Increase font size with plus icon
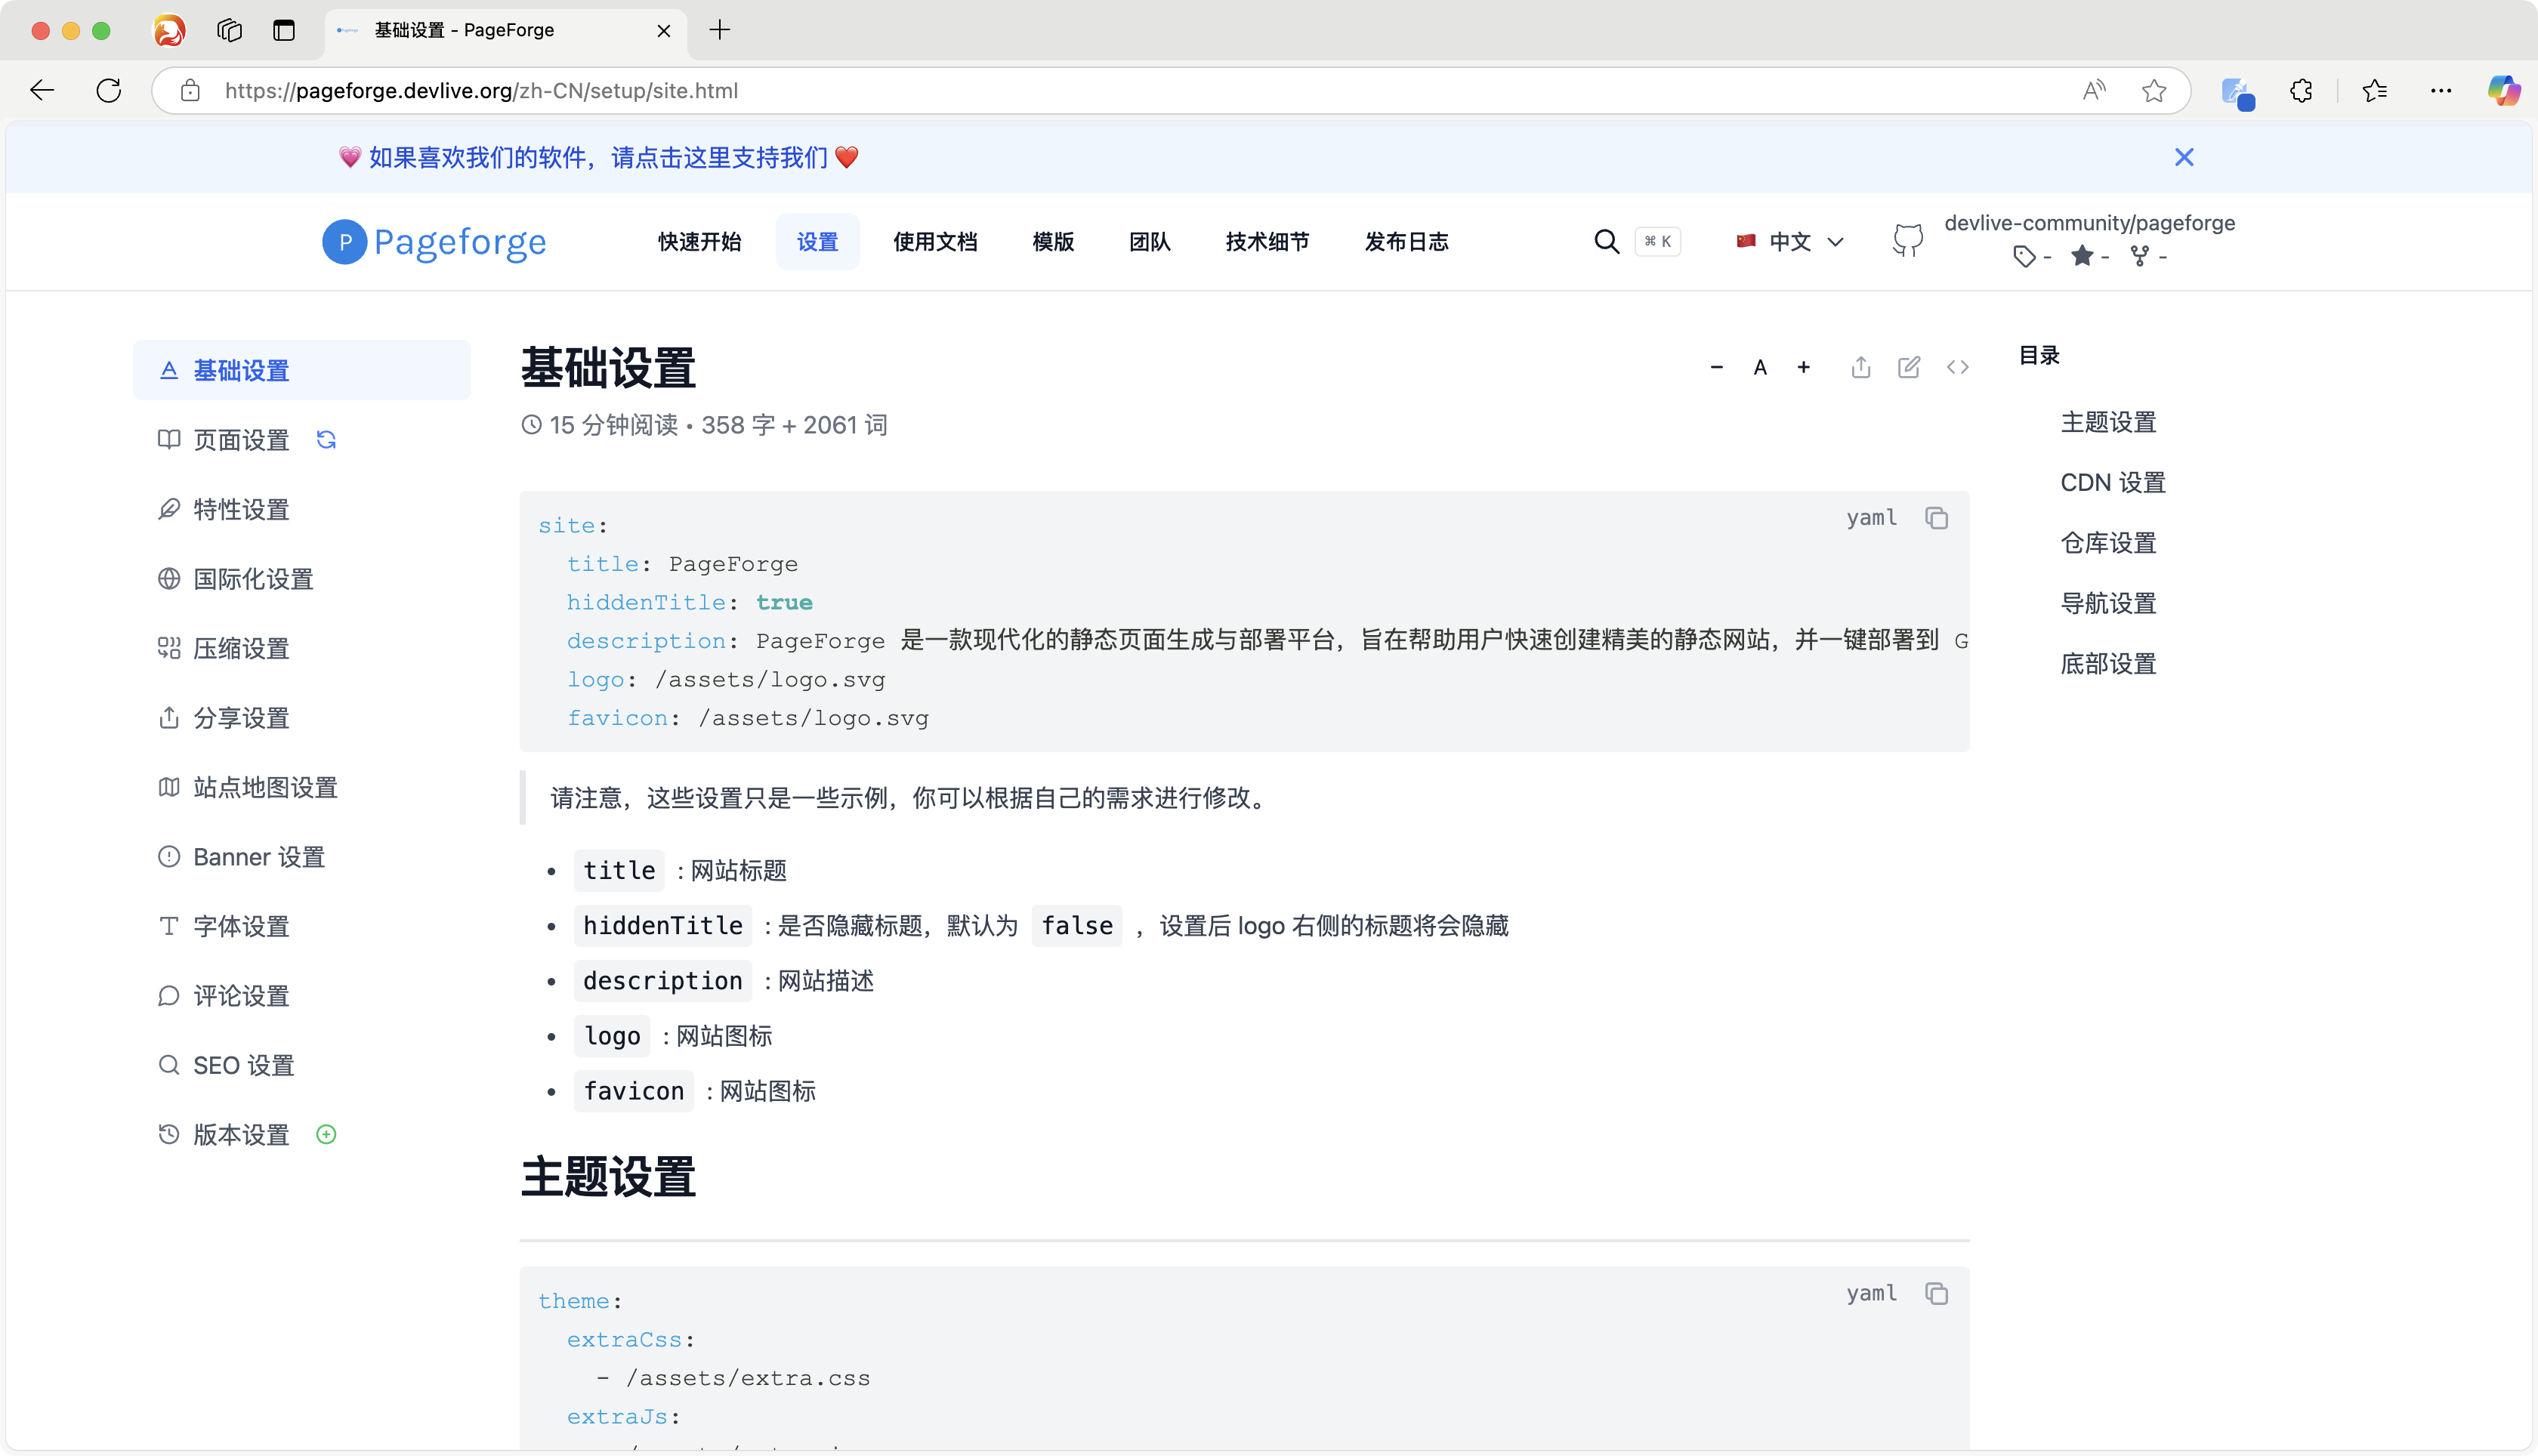Viewport: 2538px width, 1456px height. pyautogui.click(x=1803, y=367)
